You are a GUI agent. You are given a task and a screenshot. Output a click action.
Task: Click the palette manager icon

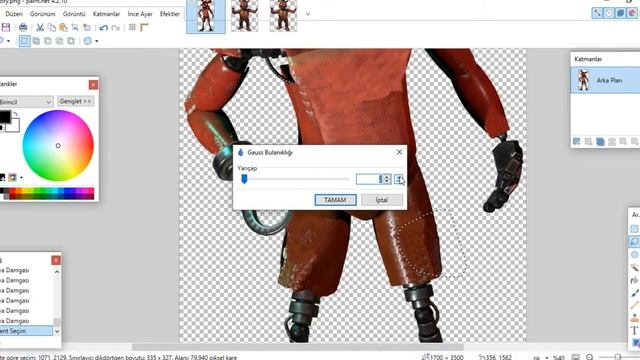point(12,177)
